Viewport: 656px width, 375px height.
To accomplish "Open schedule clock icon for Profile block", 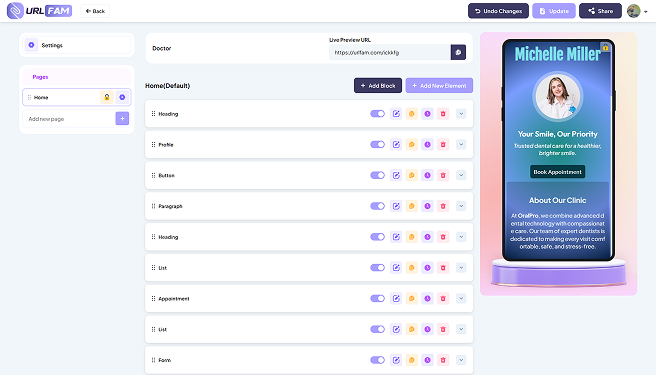I will pos(427,144).
